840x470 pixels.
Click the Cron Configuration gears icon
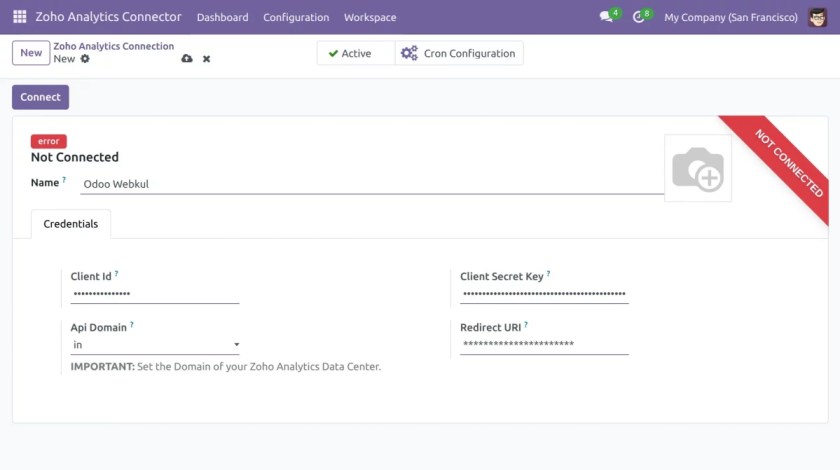coord(409,53)
